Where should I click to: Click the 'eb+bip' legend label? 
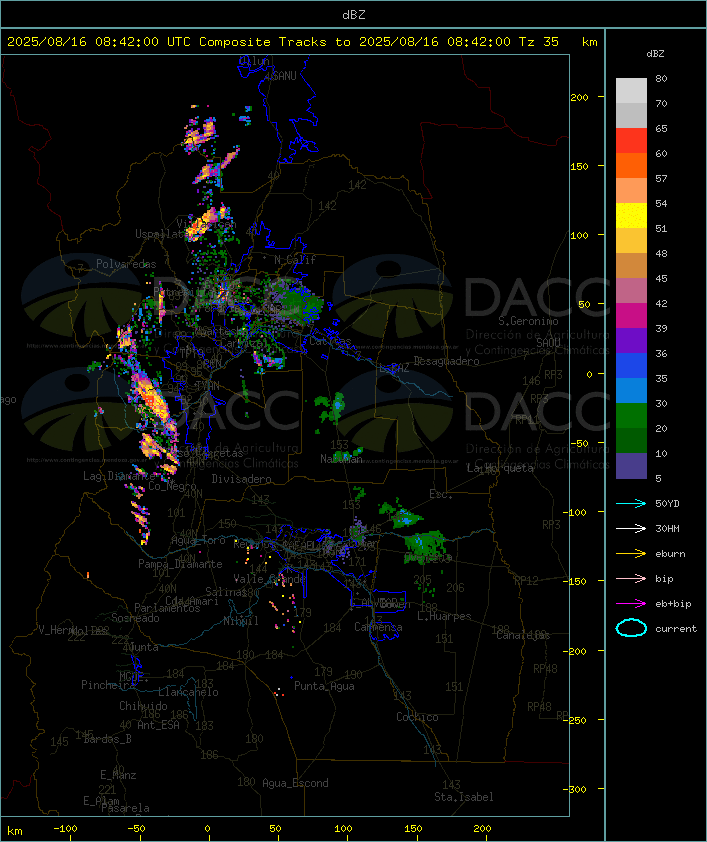673,604
